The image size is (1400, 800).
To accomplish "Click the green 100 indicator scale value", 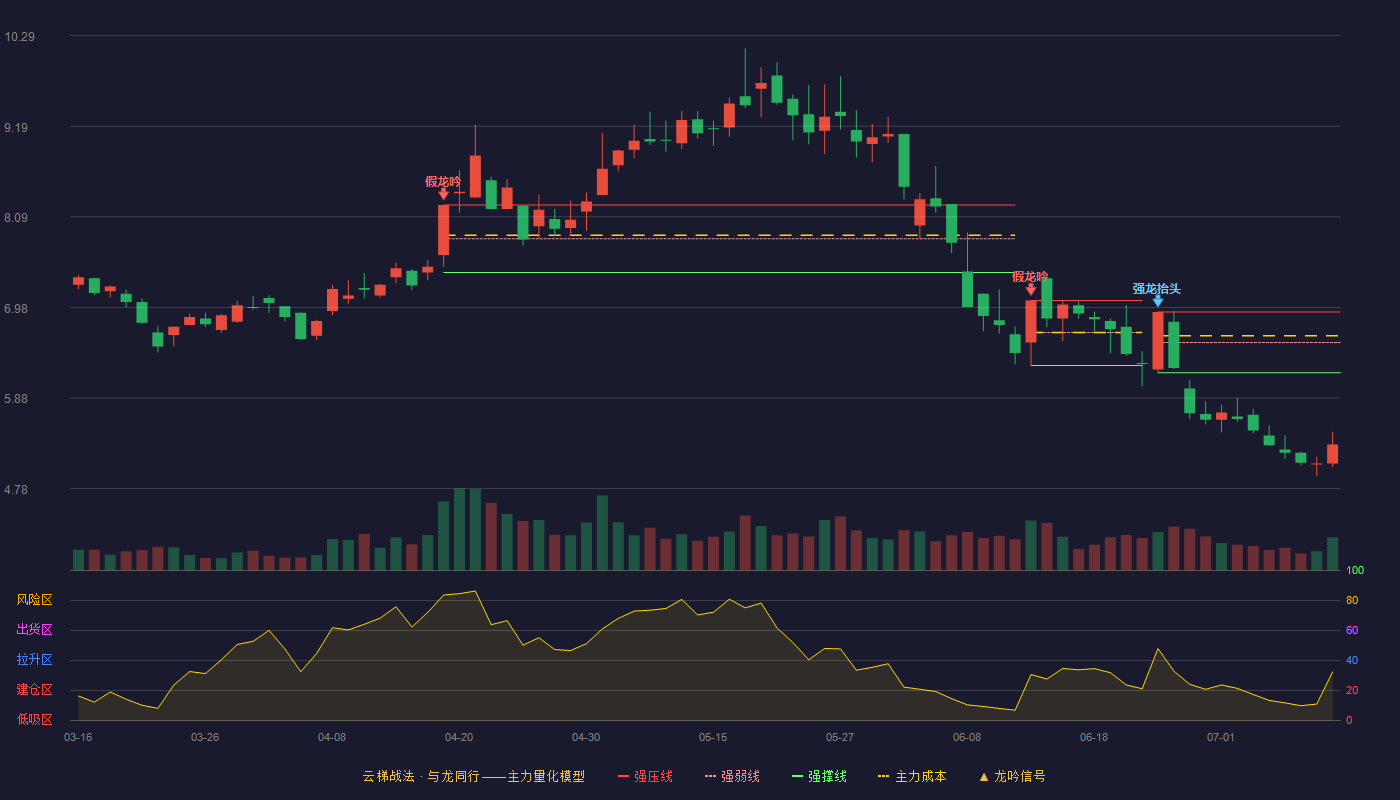I will (x=1355, y=570).
